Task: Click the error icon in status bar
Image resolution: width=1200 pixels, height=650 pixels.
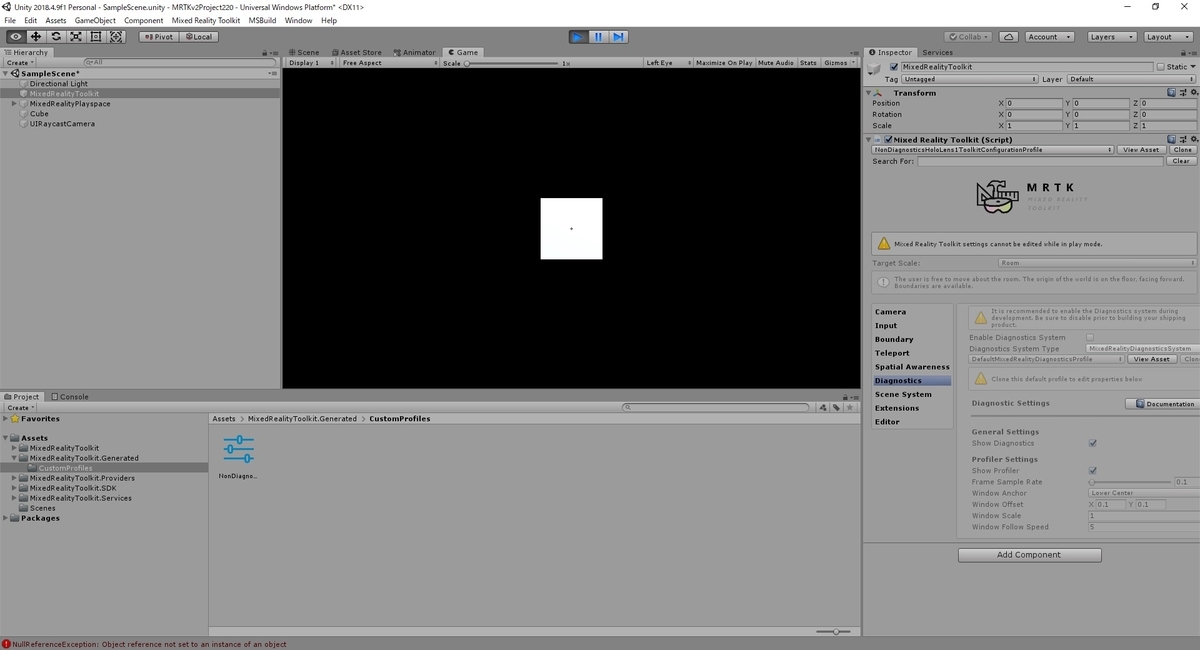Action: [6, 644]
